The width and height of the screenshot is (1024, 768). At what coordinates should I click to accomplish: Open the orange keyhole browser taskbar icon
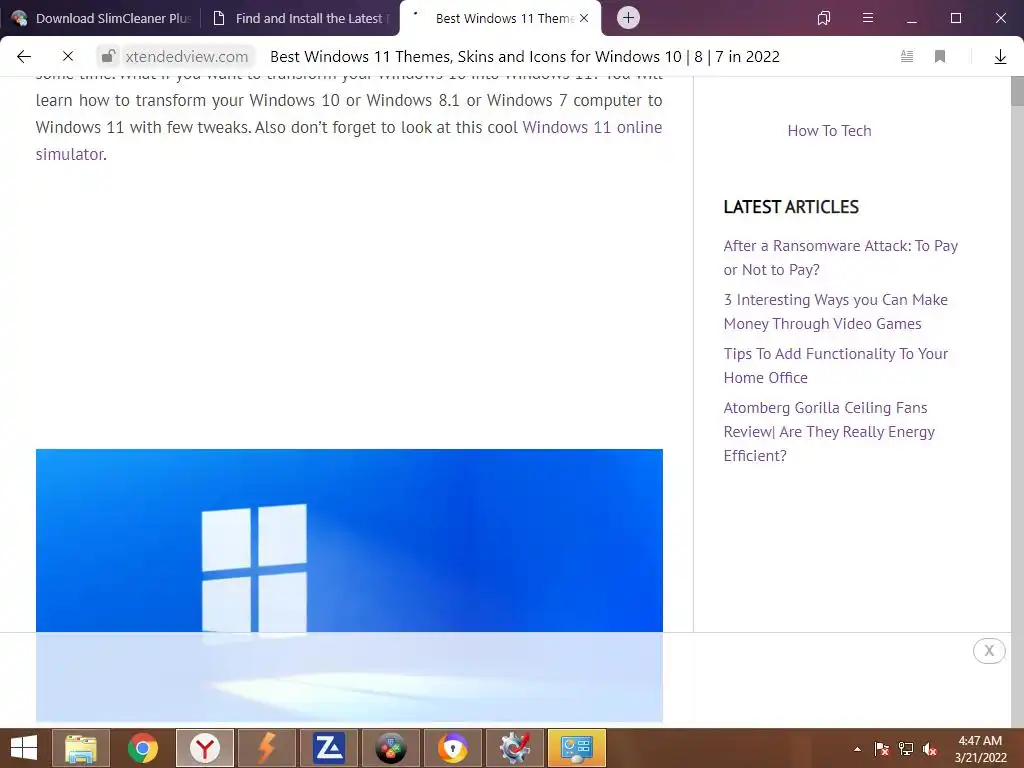pyautogui.click(x=453, y=748)
